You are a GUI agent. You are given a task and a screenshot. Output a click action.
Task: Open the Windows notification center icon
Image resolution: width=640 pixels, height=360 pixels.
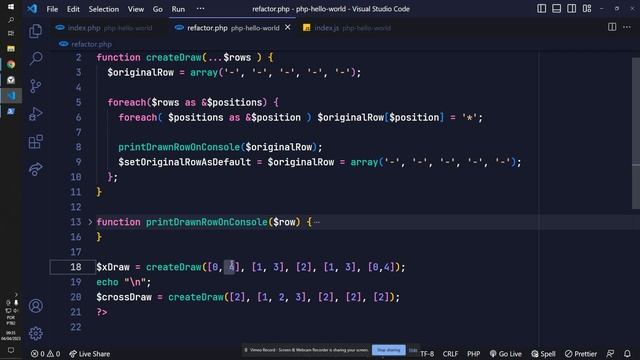pyautogui.click(x=11, y=350)
